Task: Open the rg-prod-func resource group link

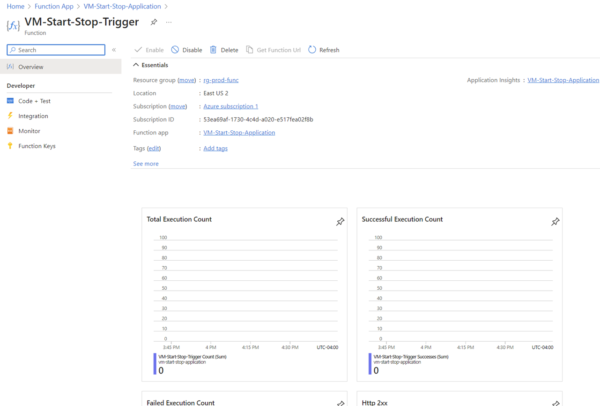Action: point(221,80)
